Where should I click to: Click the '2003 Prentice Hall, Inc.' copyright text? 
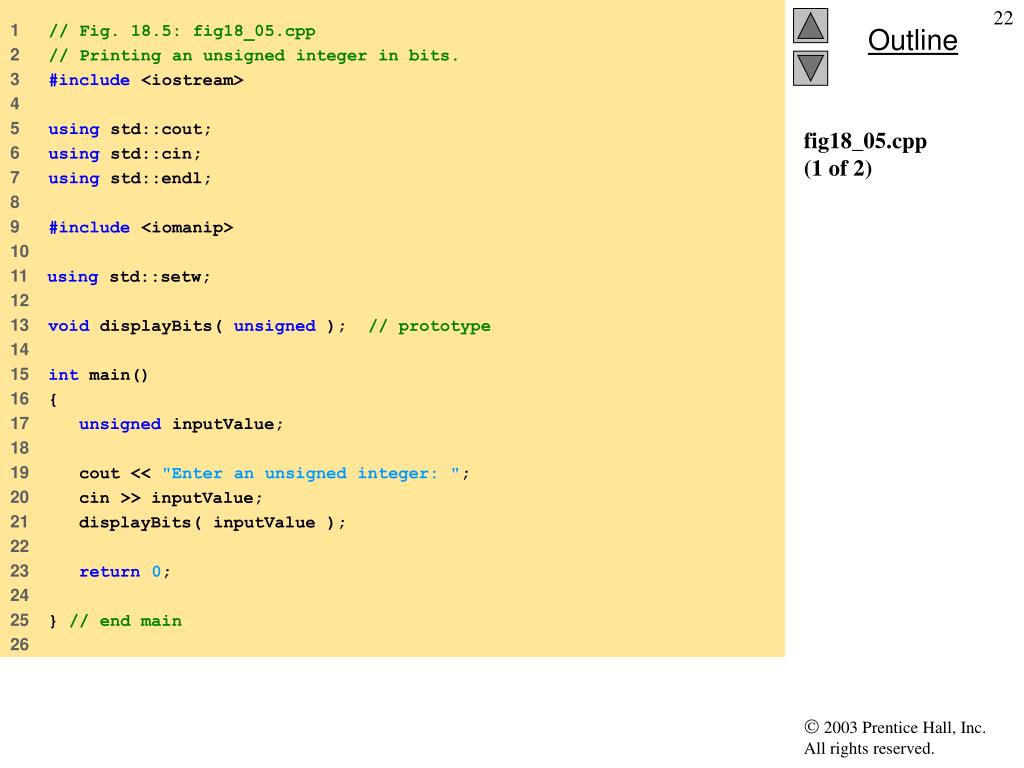click(x=895, y=728)
